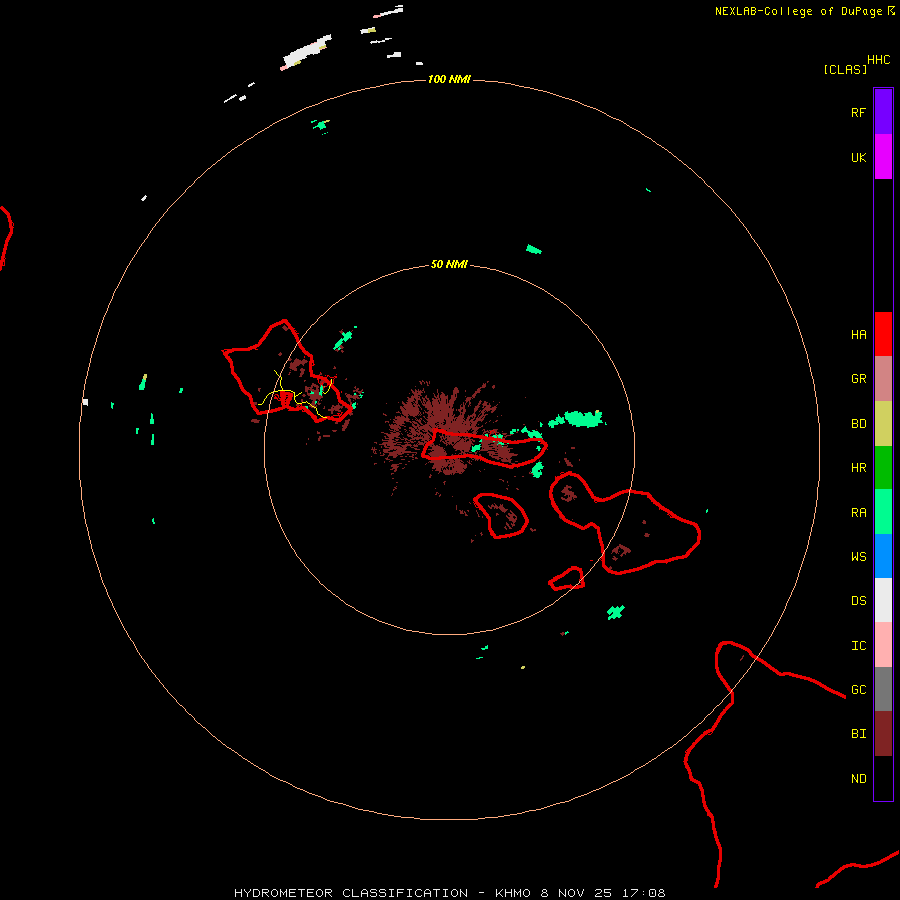
Task: Click the GC legend label
Action: click(x=858, y=690)
